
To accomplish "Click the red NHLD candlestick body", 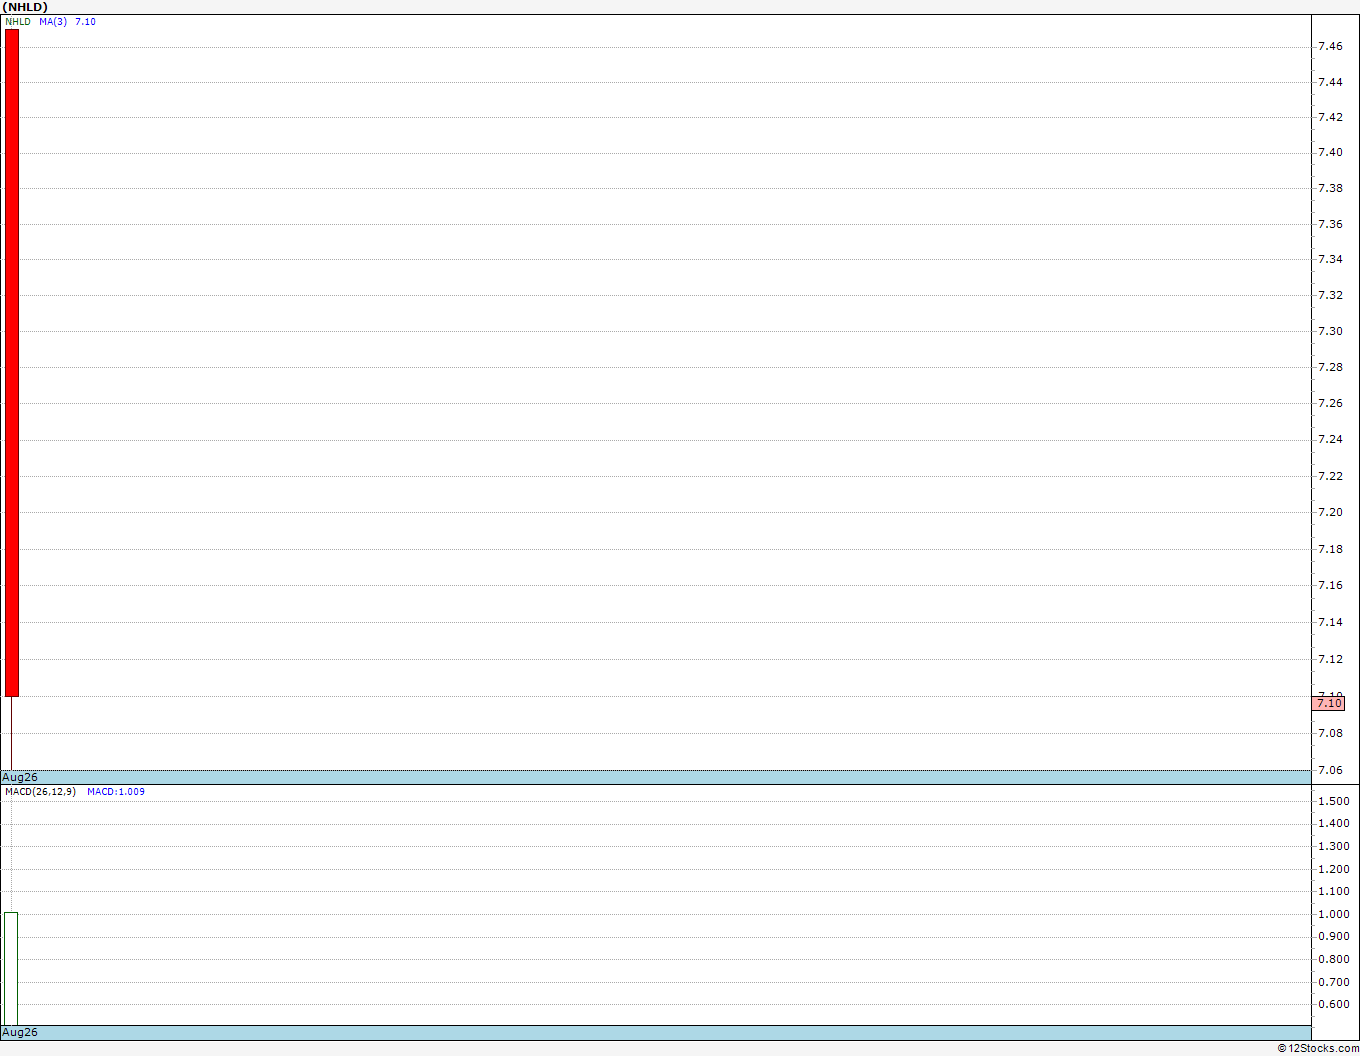I will pyautogui.click(x=12, y=363).
